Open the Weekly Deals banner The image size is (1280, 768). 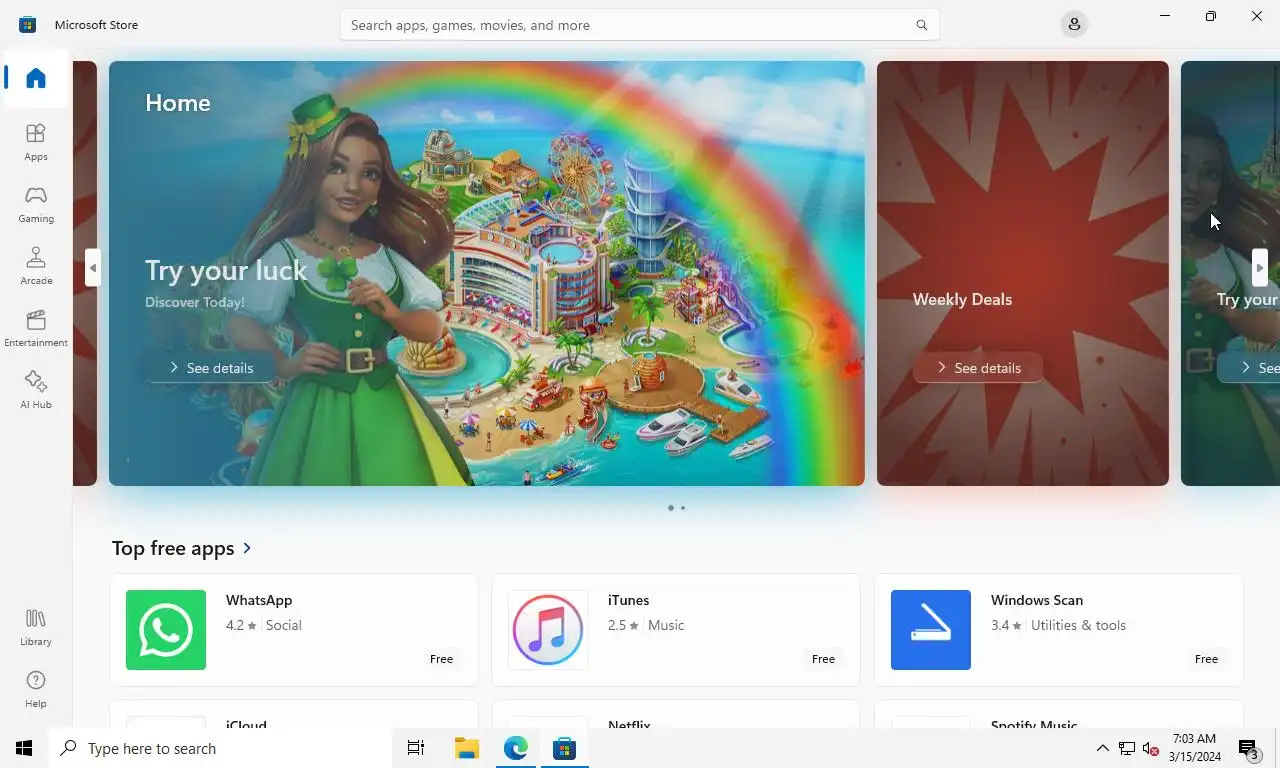coord(1023,273)
